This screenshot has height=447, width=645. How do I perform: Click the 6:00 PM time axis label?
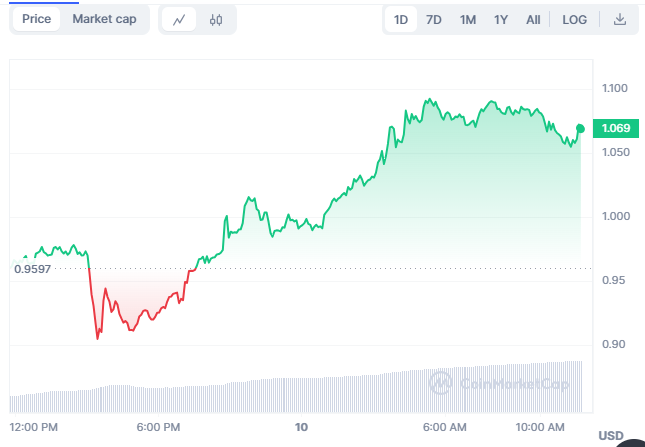(159, 427)
